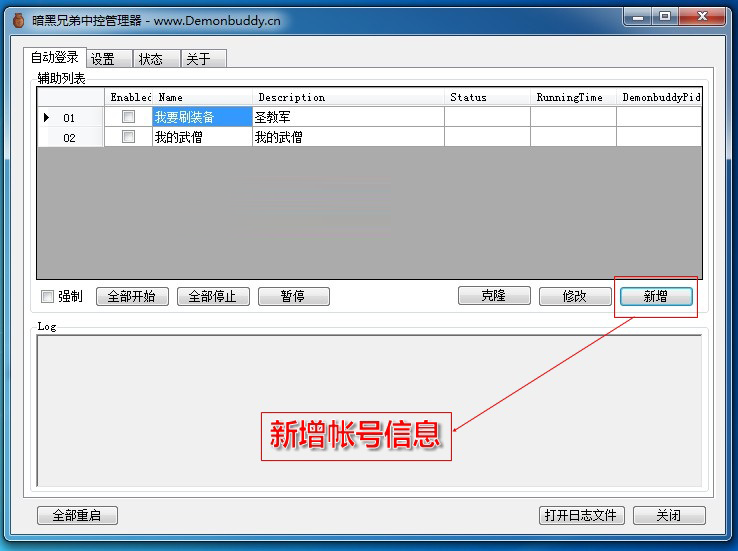This screenshot has width=738, height=551.
Task: Switch to the 设置 tab
Action: pyautogui.click(x=103, y=59)
